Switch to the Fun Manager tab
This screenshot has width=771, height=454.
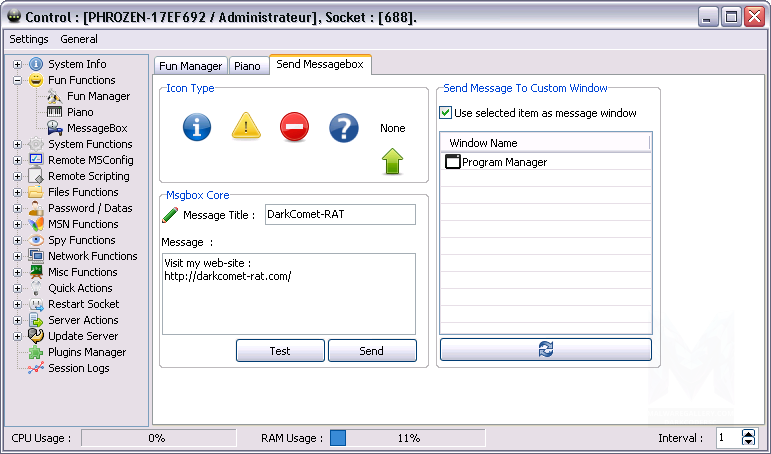[189, 66]
